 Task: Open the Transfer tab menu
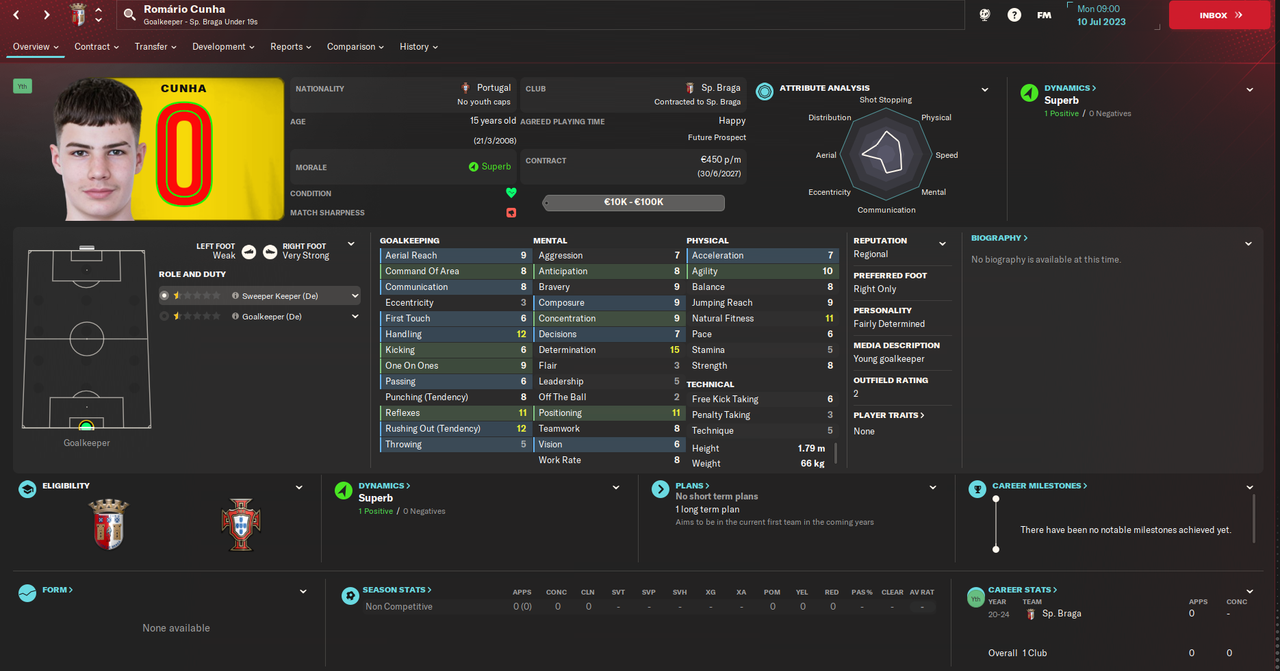pyautogui.click(x=156, y=47)
